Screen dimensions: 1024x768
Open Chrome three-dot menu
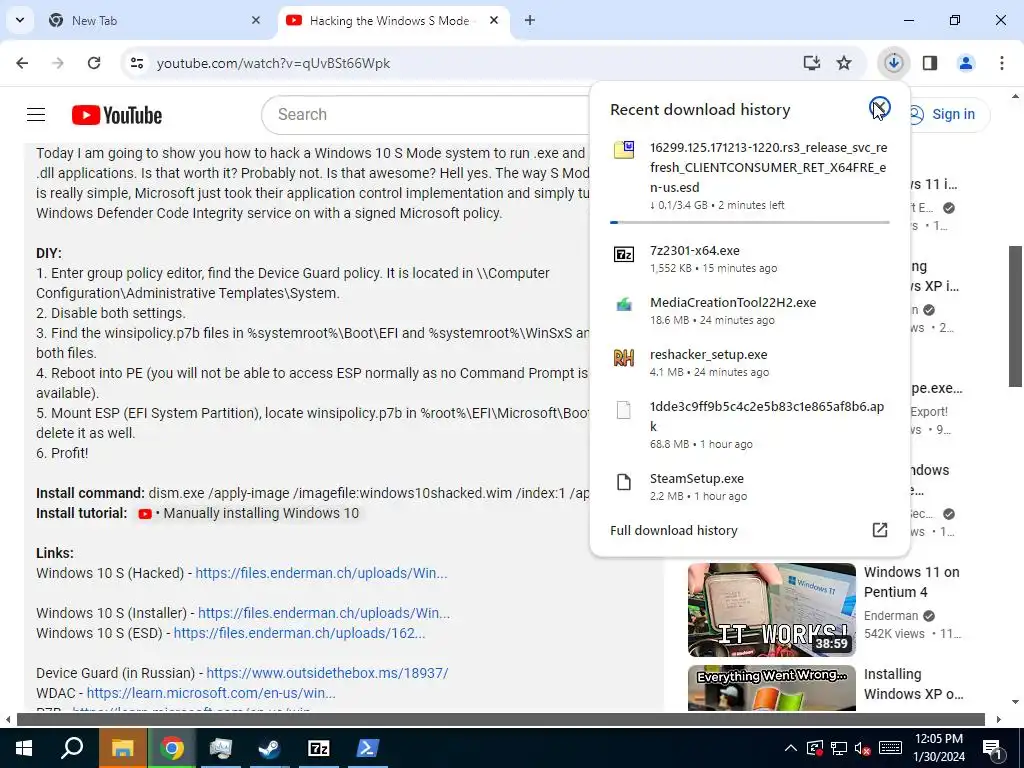click(x=1001, y=63)
